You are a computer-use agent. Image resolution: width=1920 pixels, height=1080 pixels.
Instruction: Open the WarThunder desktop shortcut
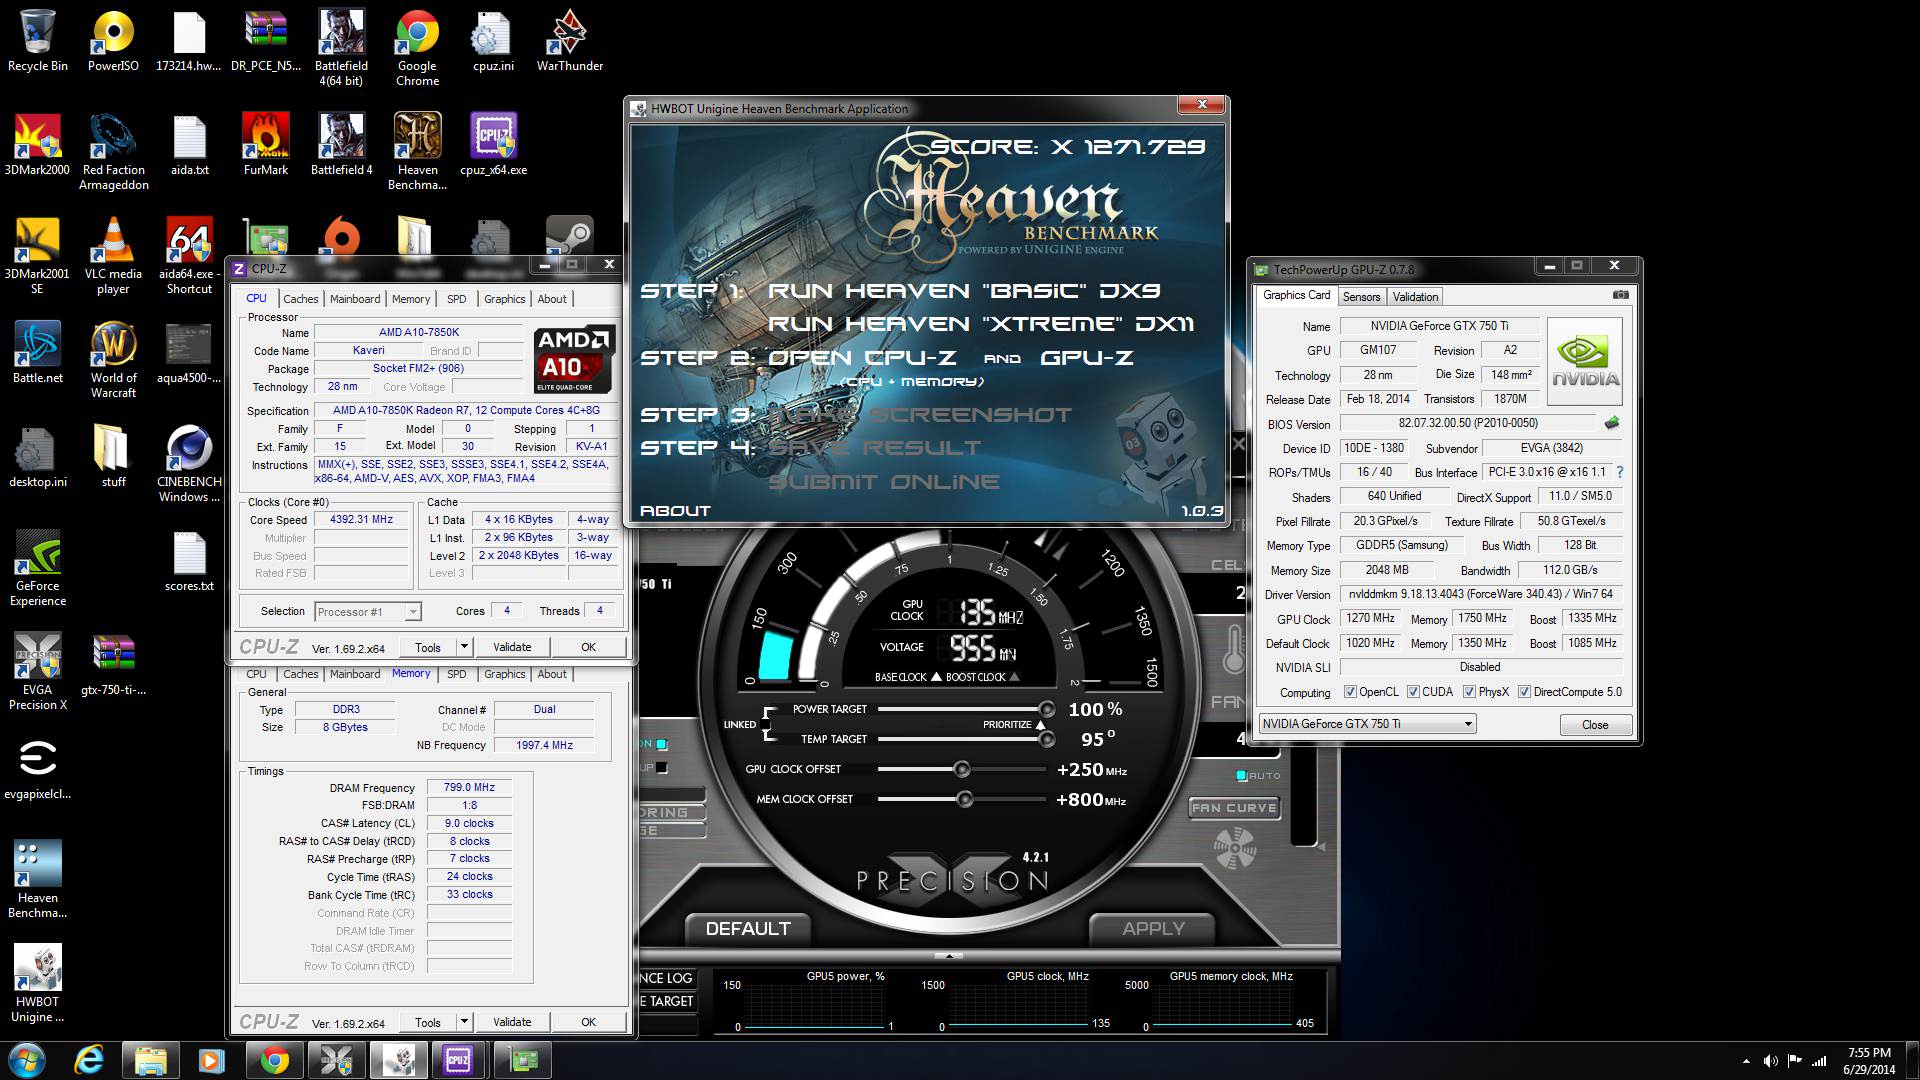pyautogui.click(x=569, y=41)
